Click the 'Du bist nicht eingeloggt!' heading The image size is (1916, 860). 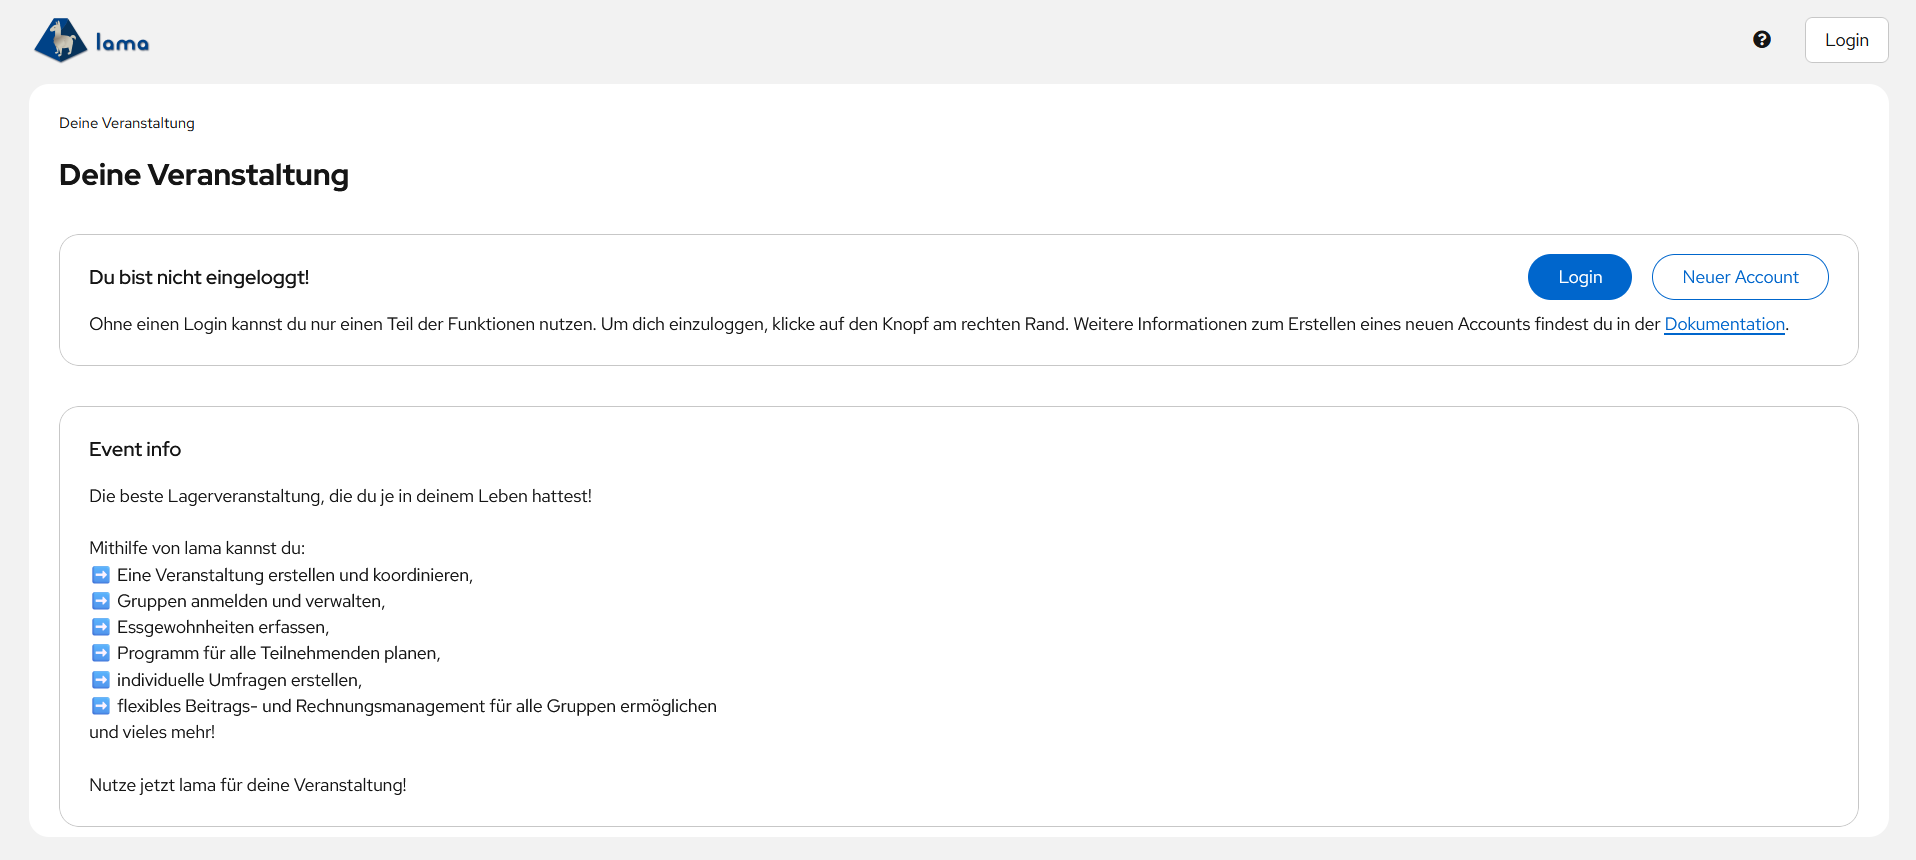pos(199,277)
